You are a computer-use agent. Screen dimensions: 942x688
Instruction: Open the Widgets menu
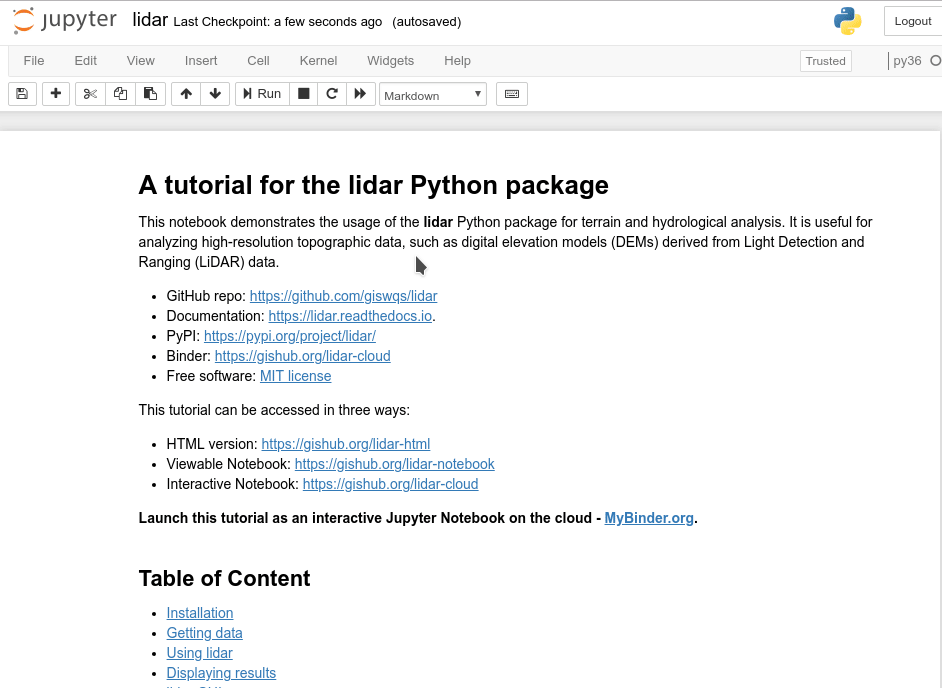coord(390,61)
